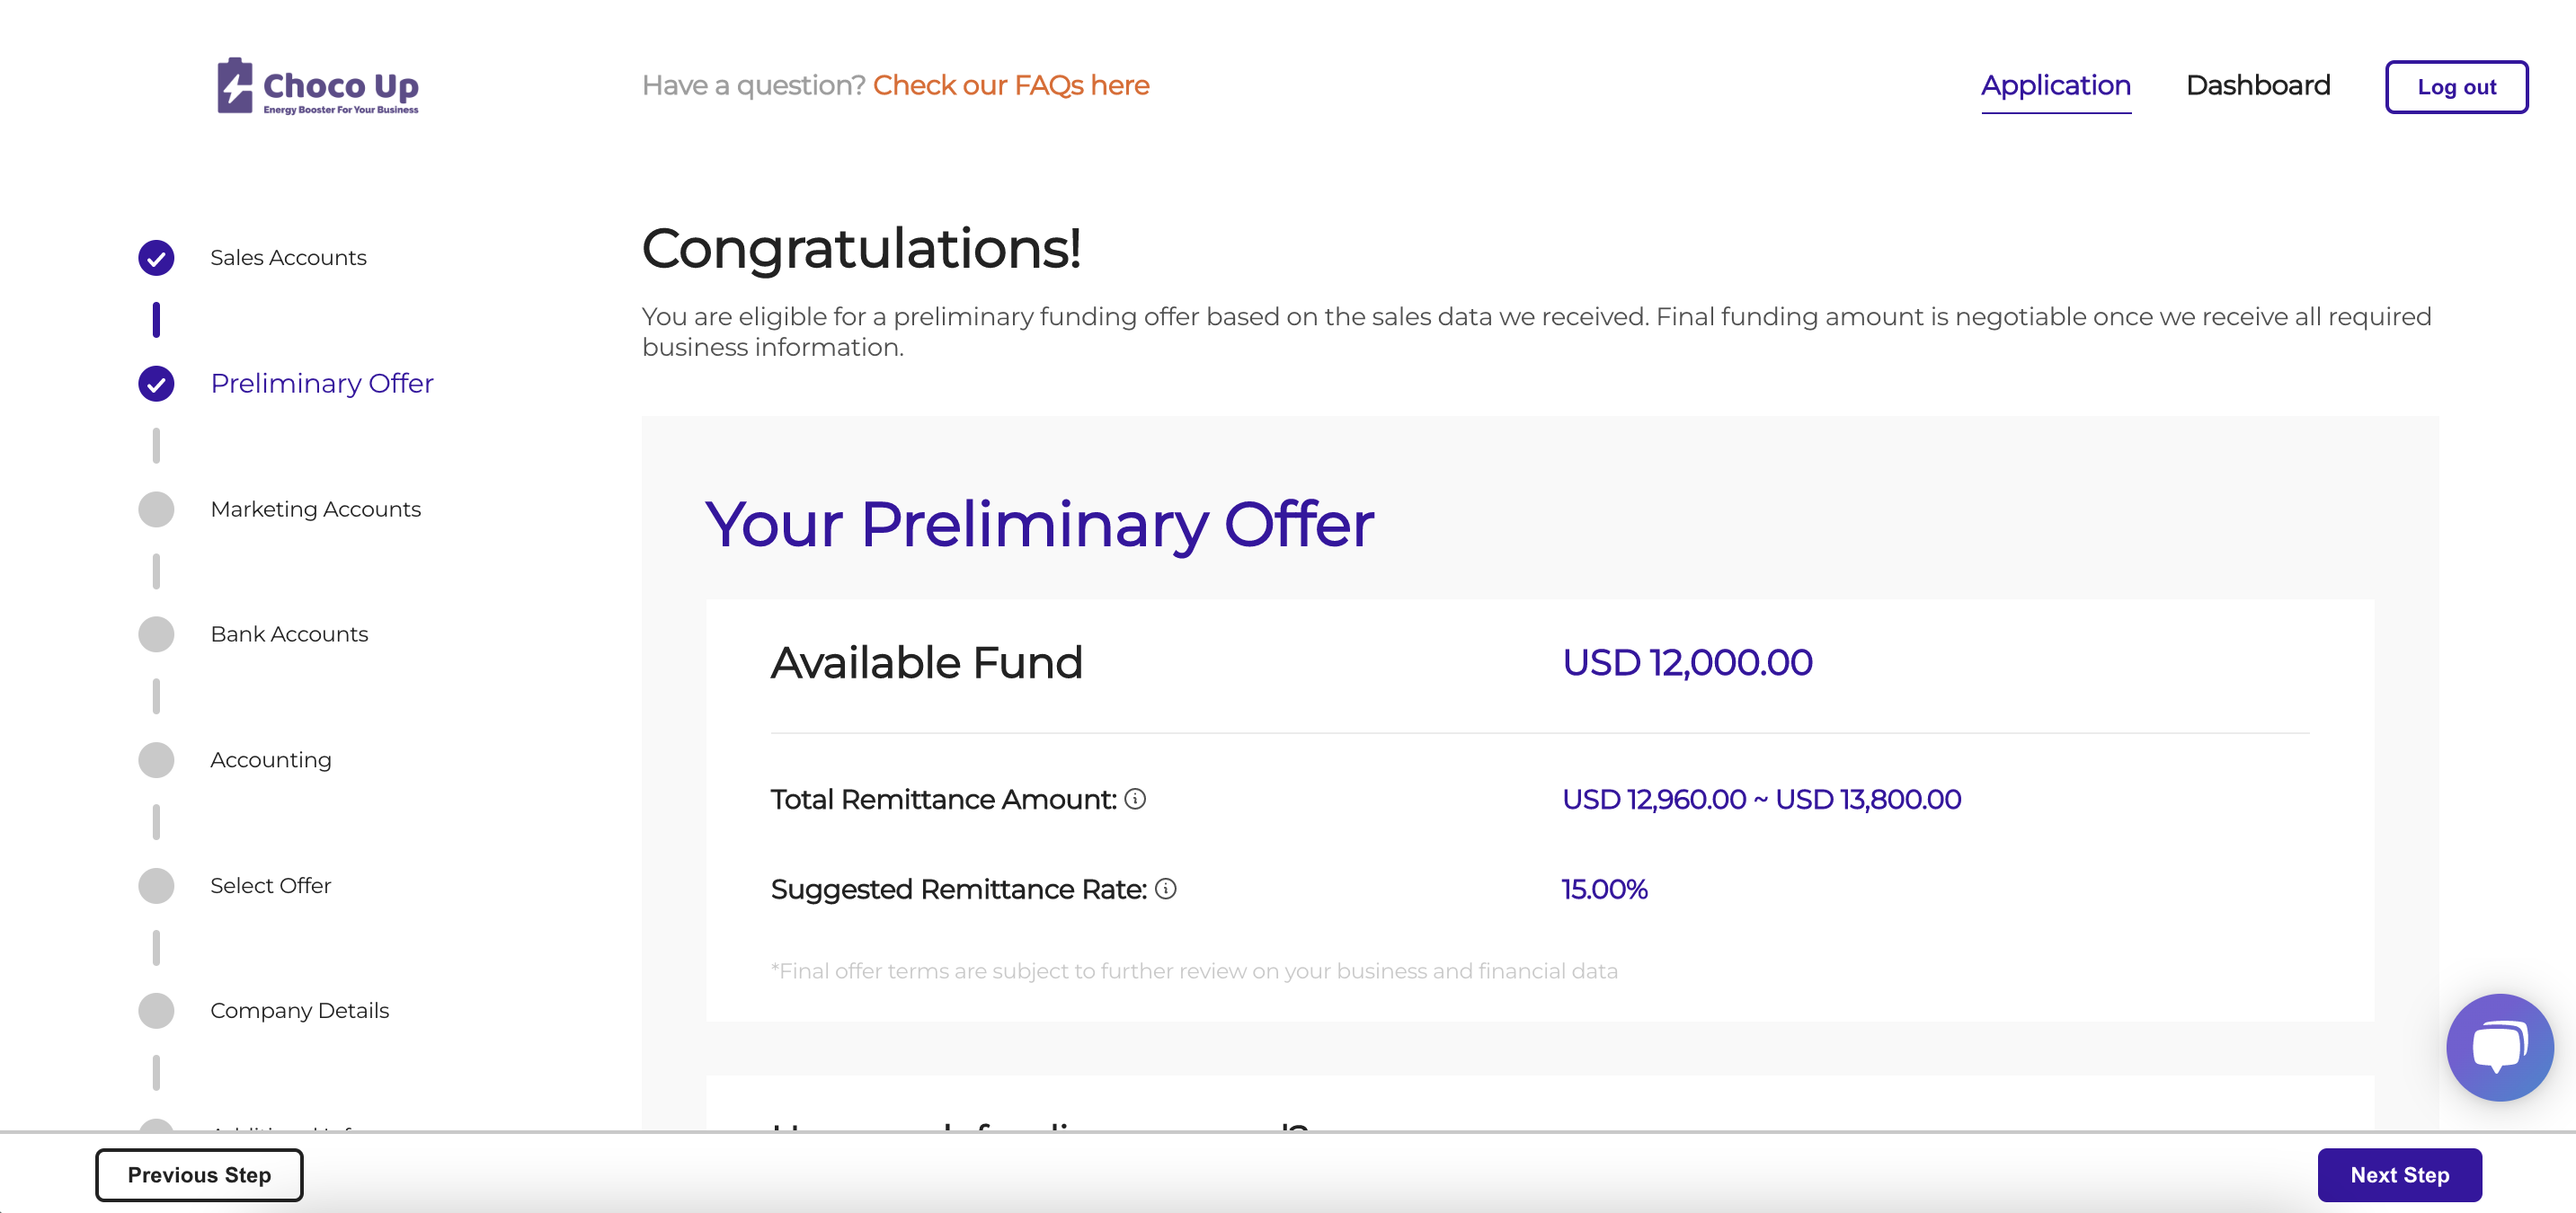Select Sales Accounts step label
The height and width of the screenshot is (1213, 2576).
288,258
